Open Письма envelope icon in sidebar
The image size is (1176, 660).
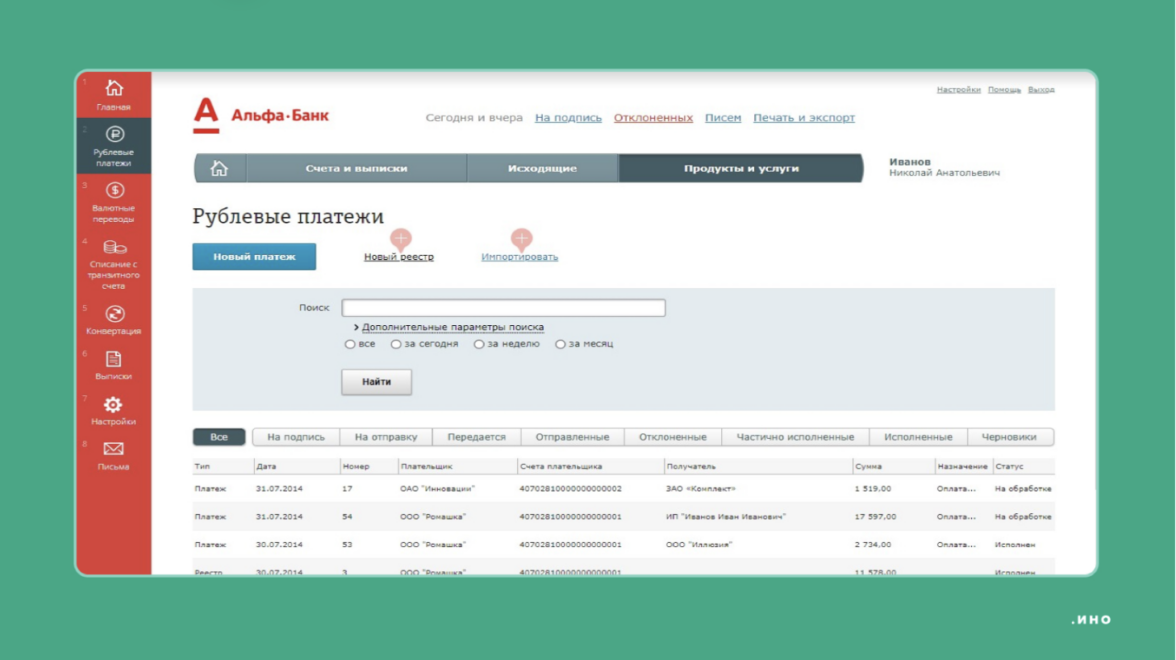pos(114,450)
